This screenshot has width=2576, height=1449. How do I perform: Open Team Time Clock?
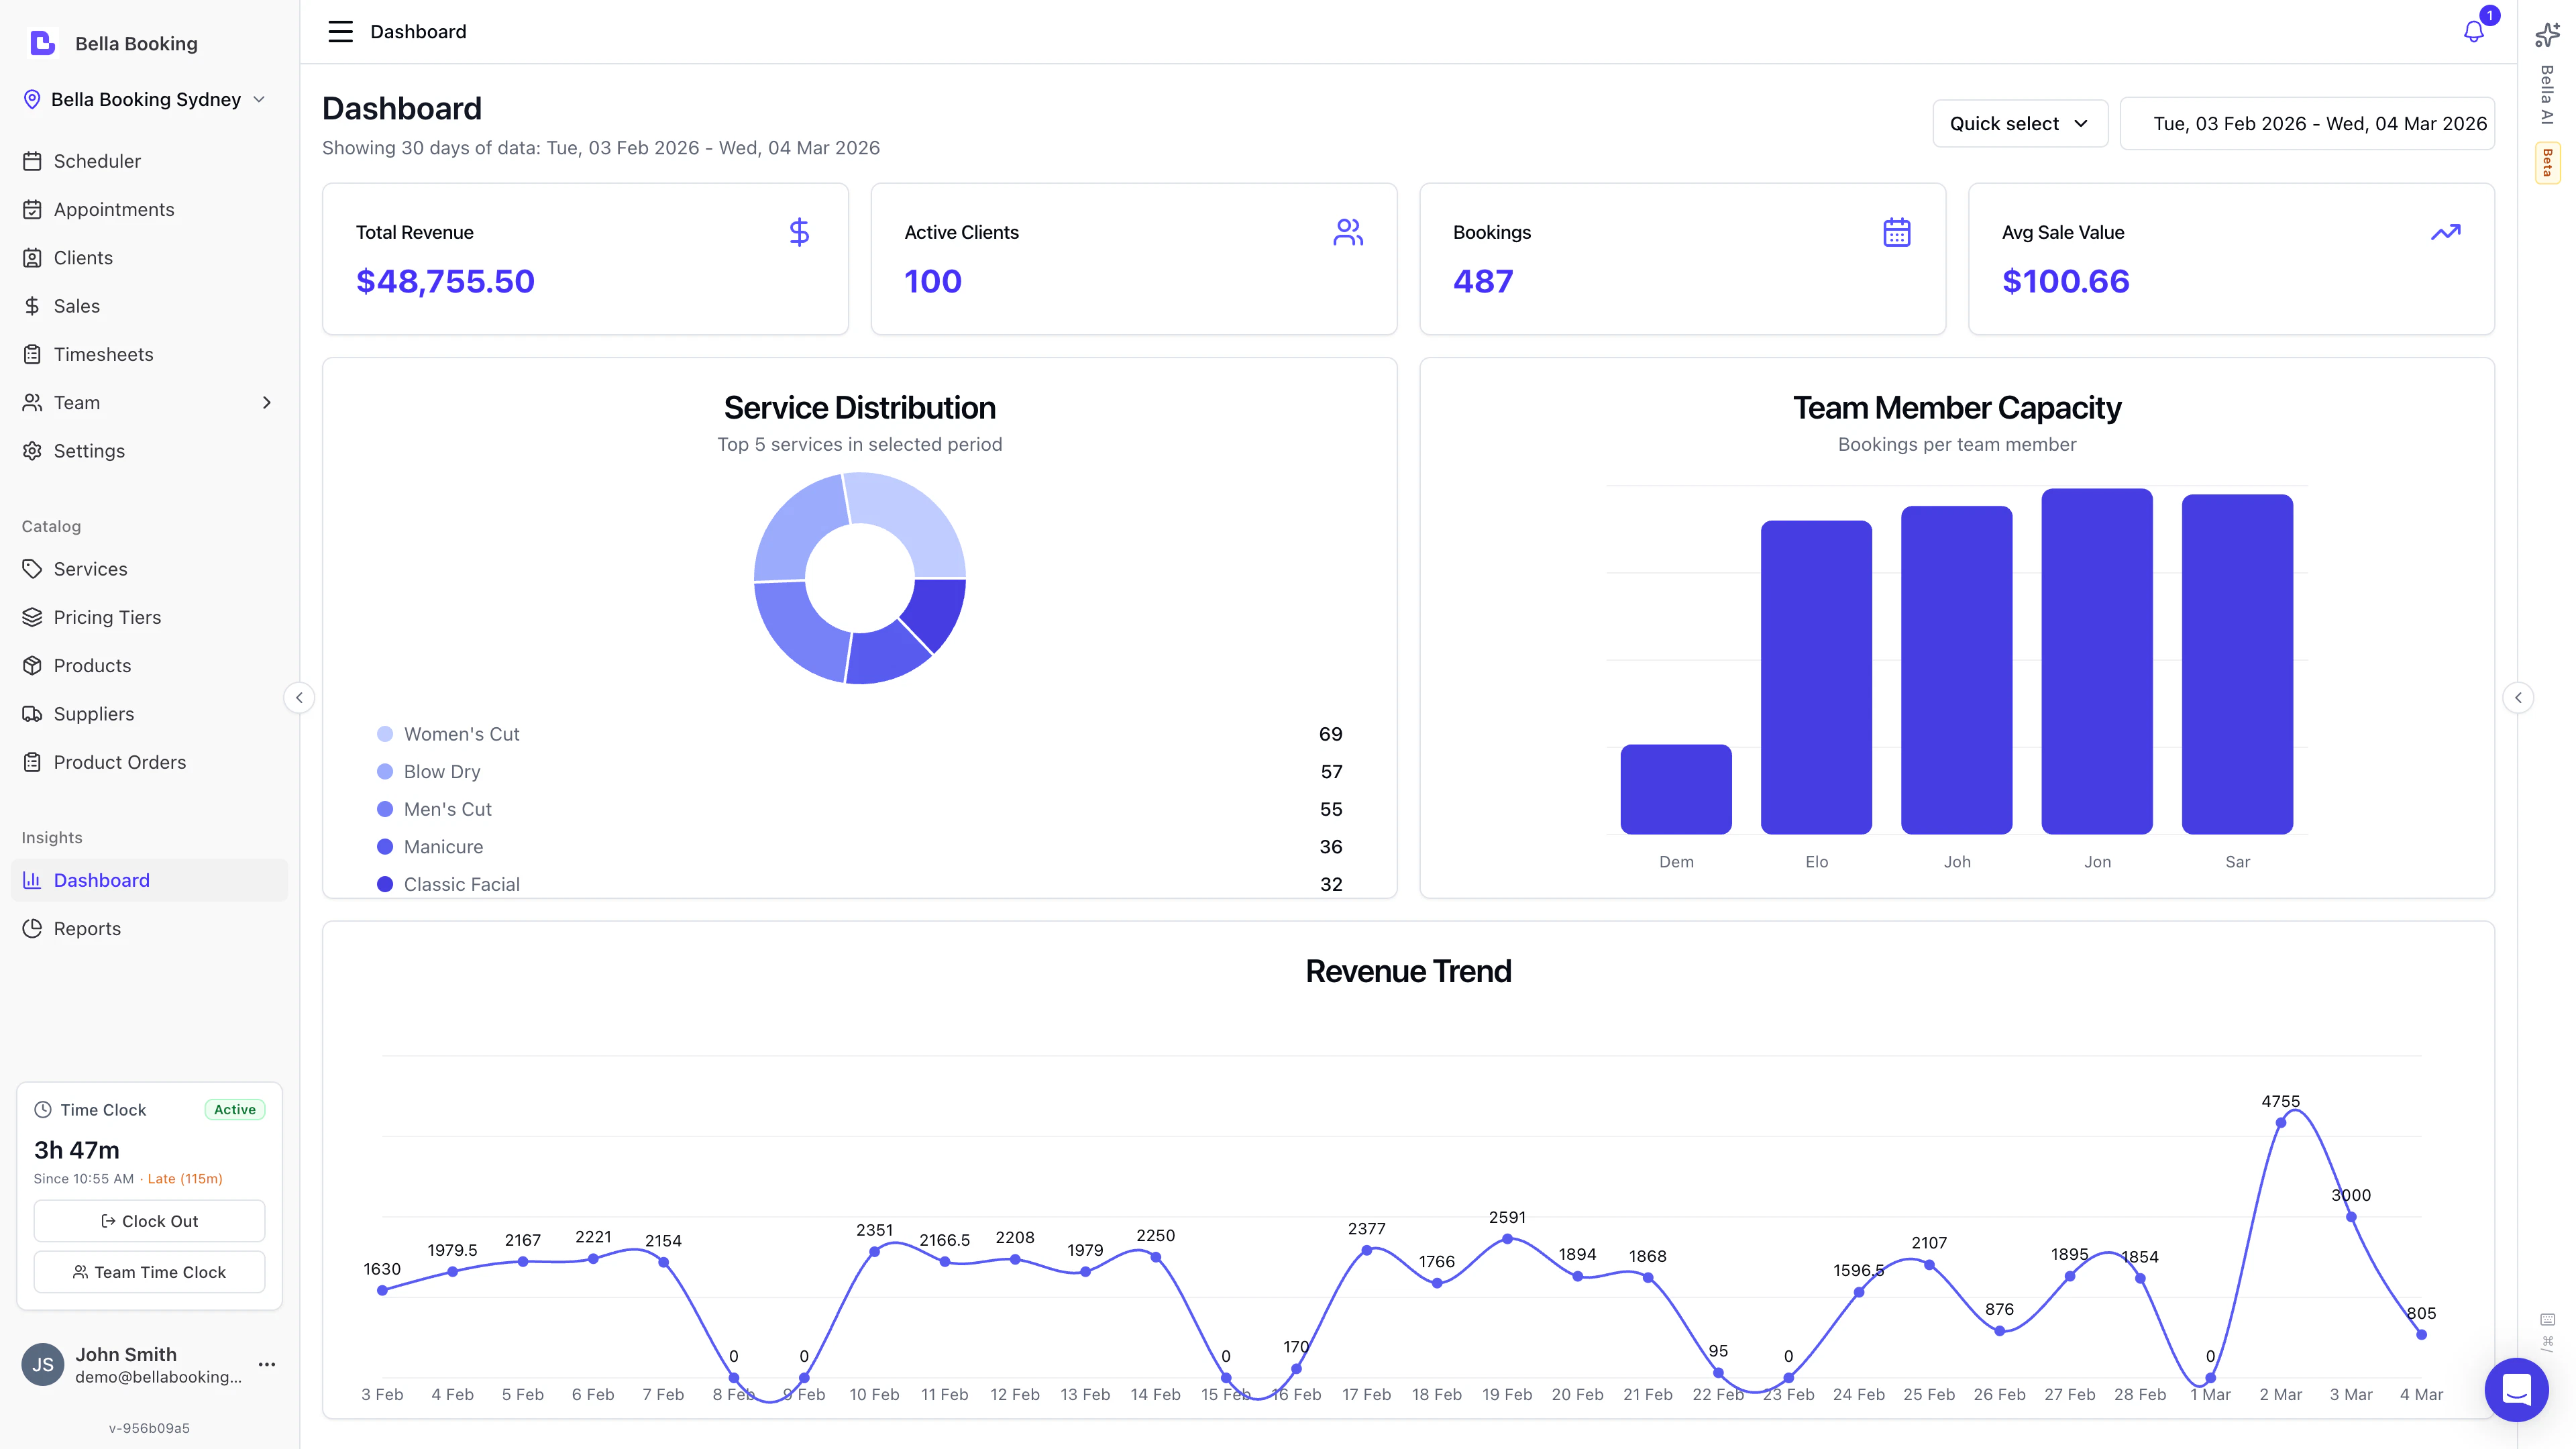pos(148,1272)
